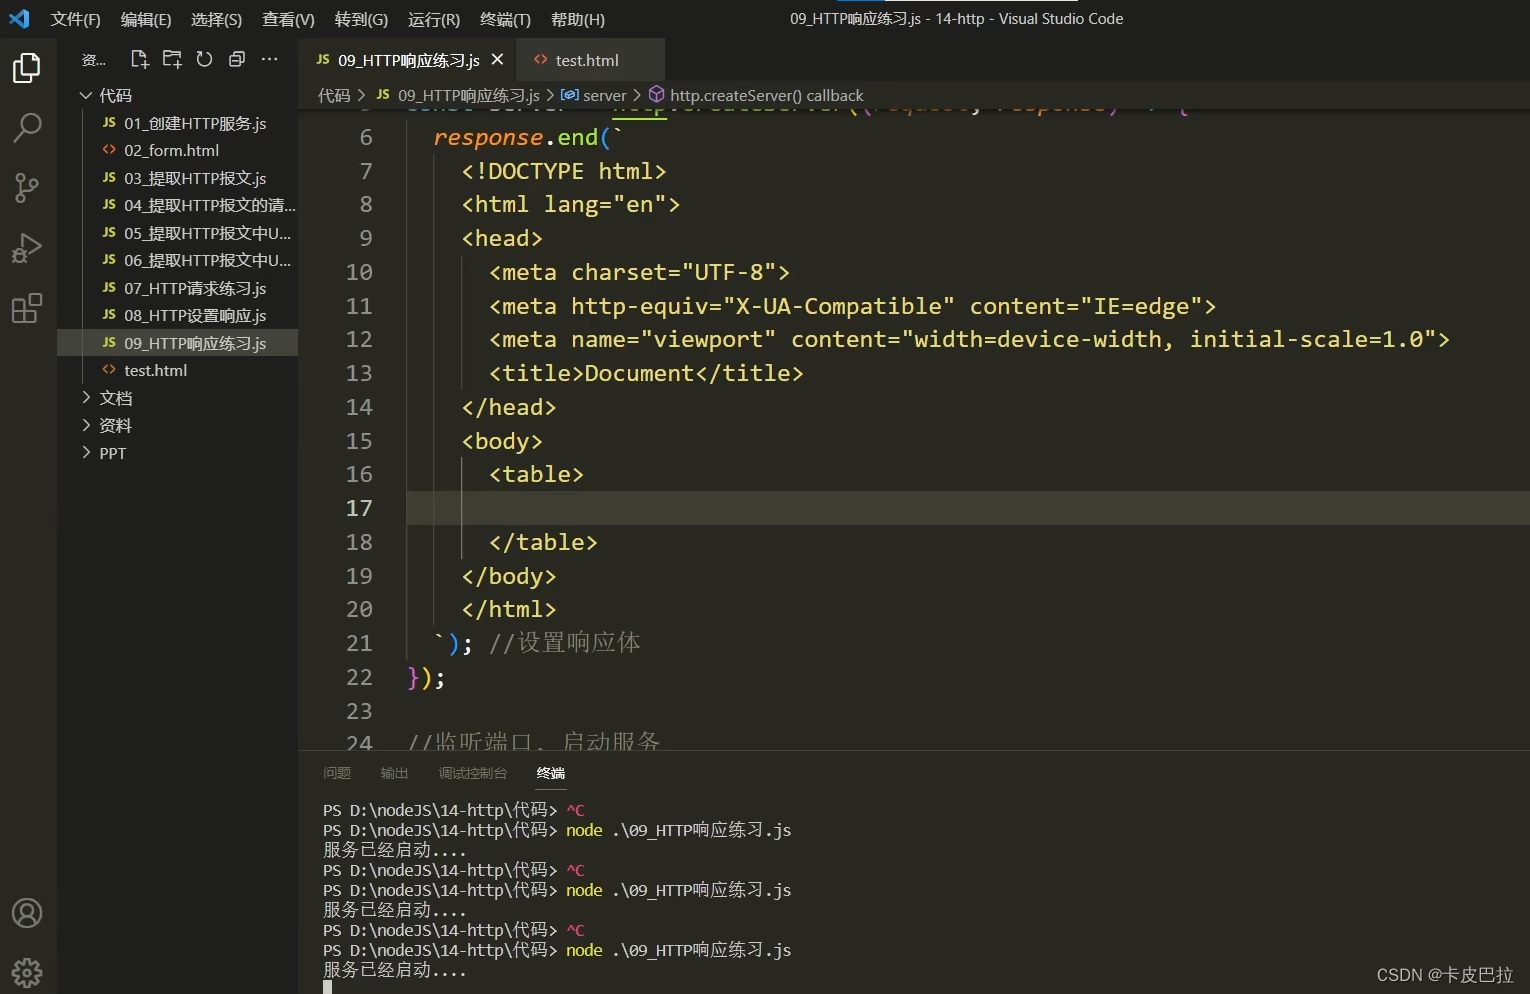Click the terminal prompt cursor line
Screen dimensions: 1530x994
327,987
